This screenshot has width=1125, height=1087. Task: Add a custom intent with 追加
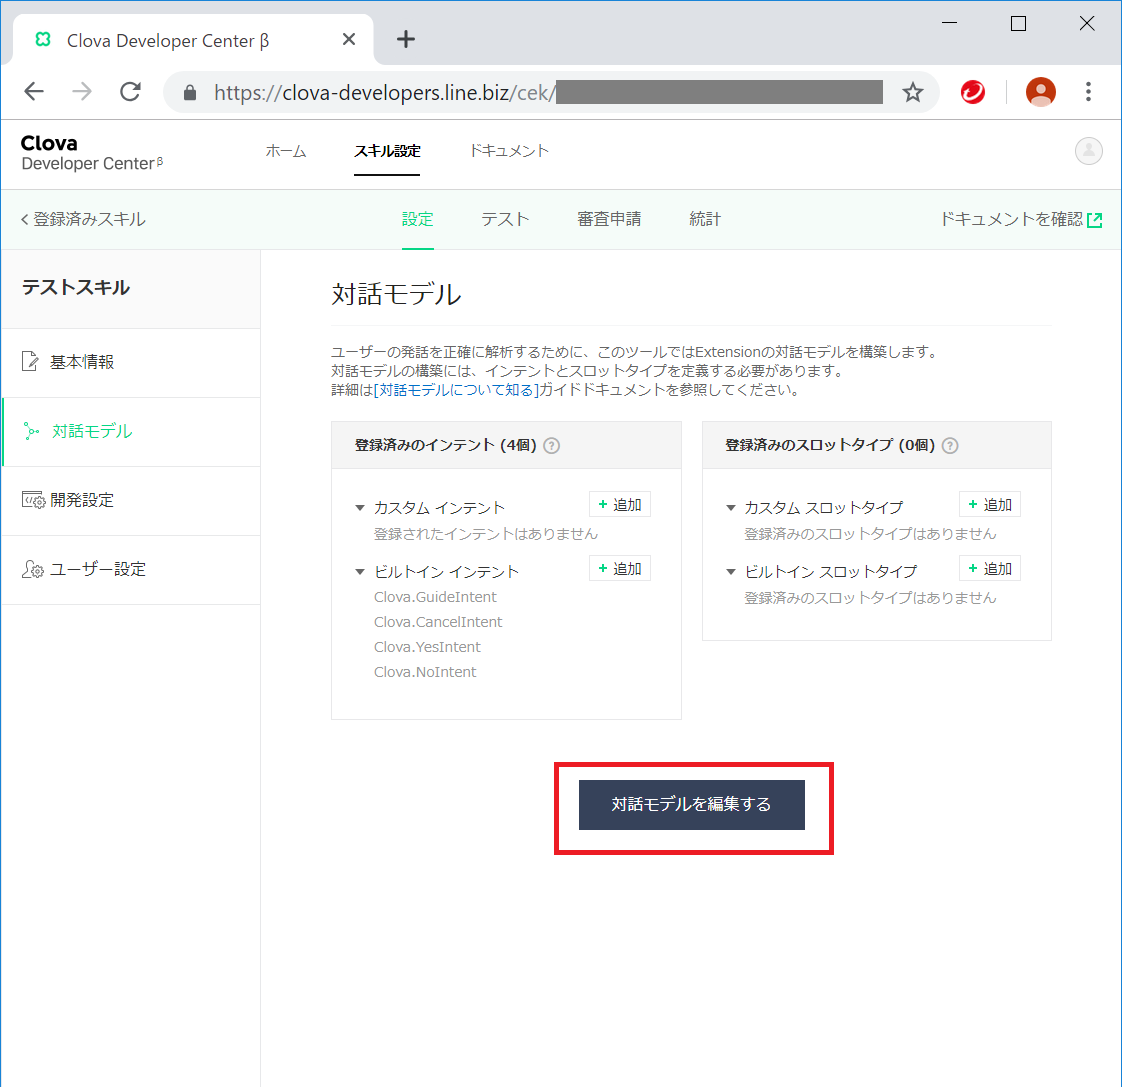tap(620, 505)
